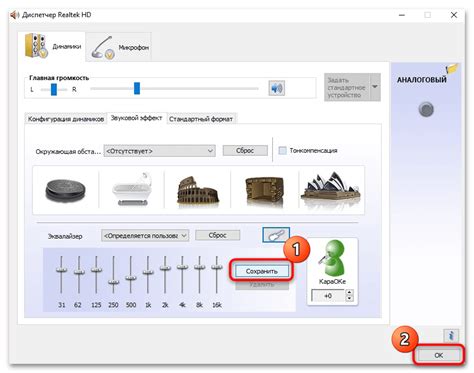Screen dimensions: 474x373
Task: Choose the stone corridor environment preset
Action: pos(265,190)
